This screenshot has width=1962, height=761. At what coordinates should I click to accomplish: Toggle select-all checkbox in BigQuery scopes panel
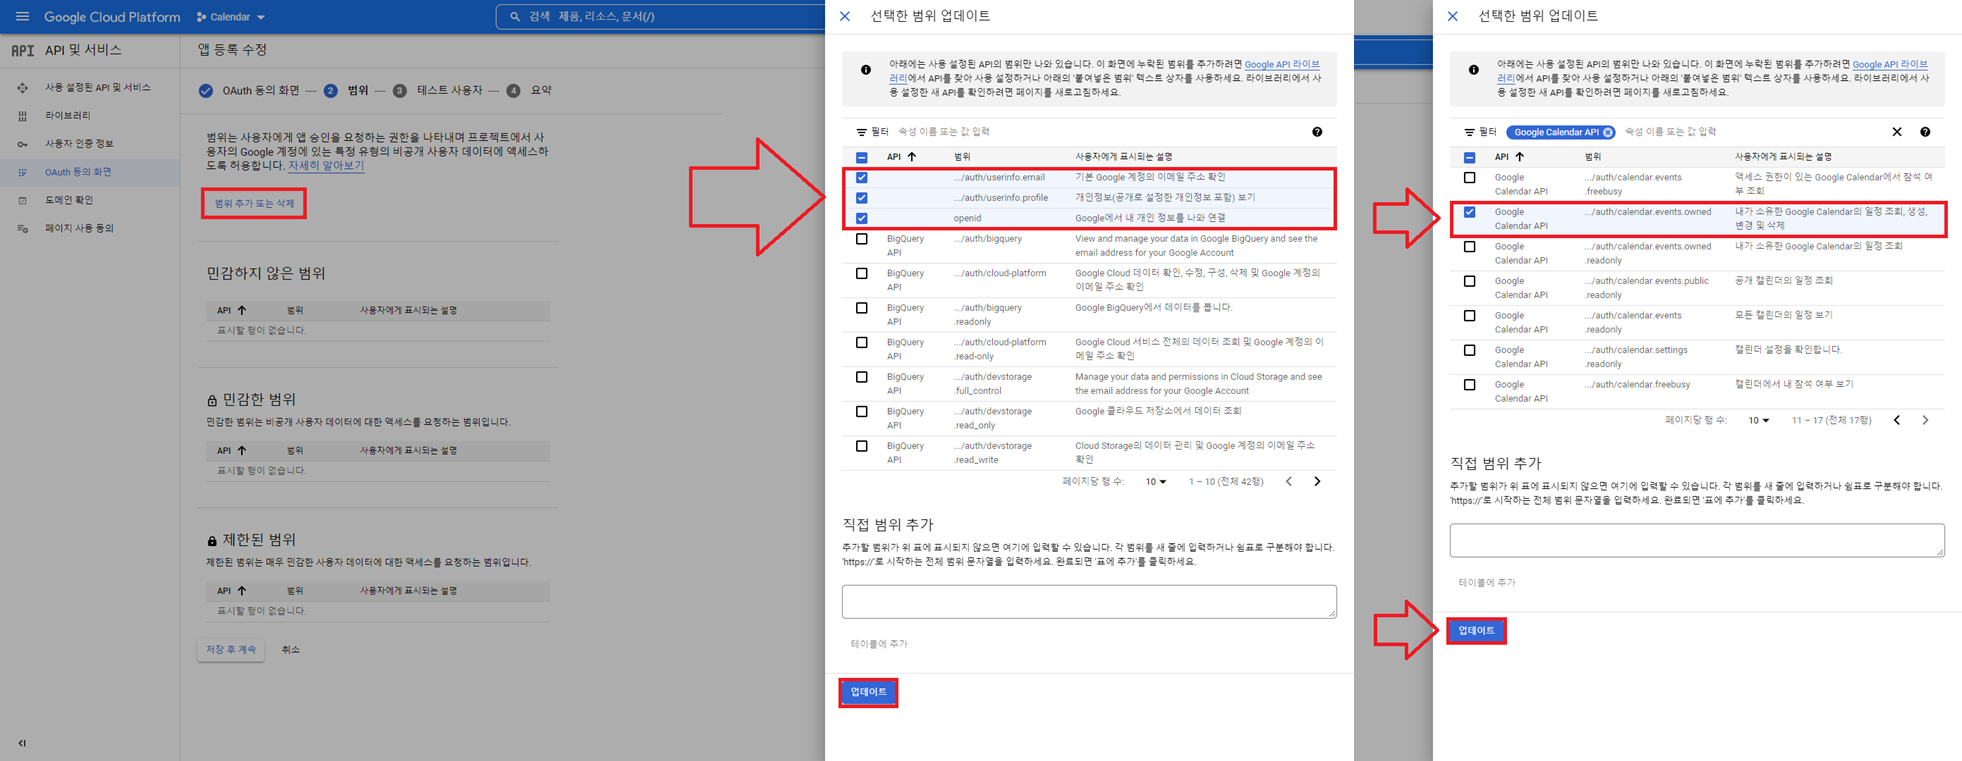(x=862, y=157)
